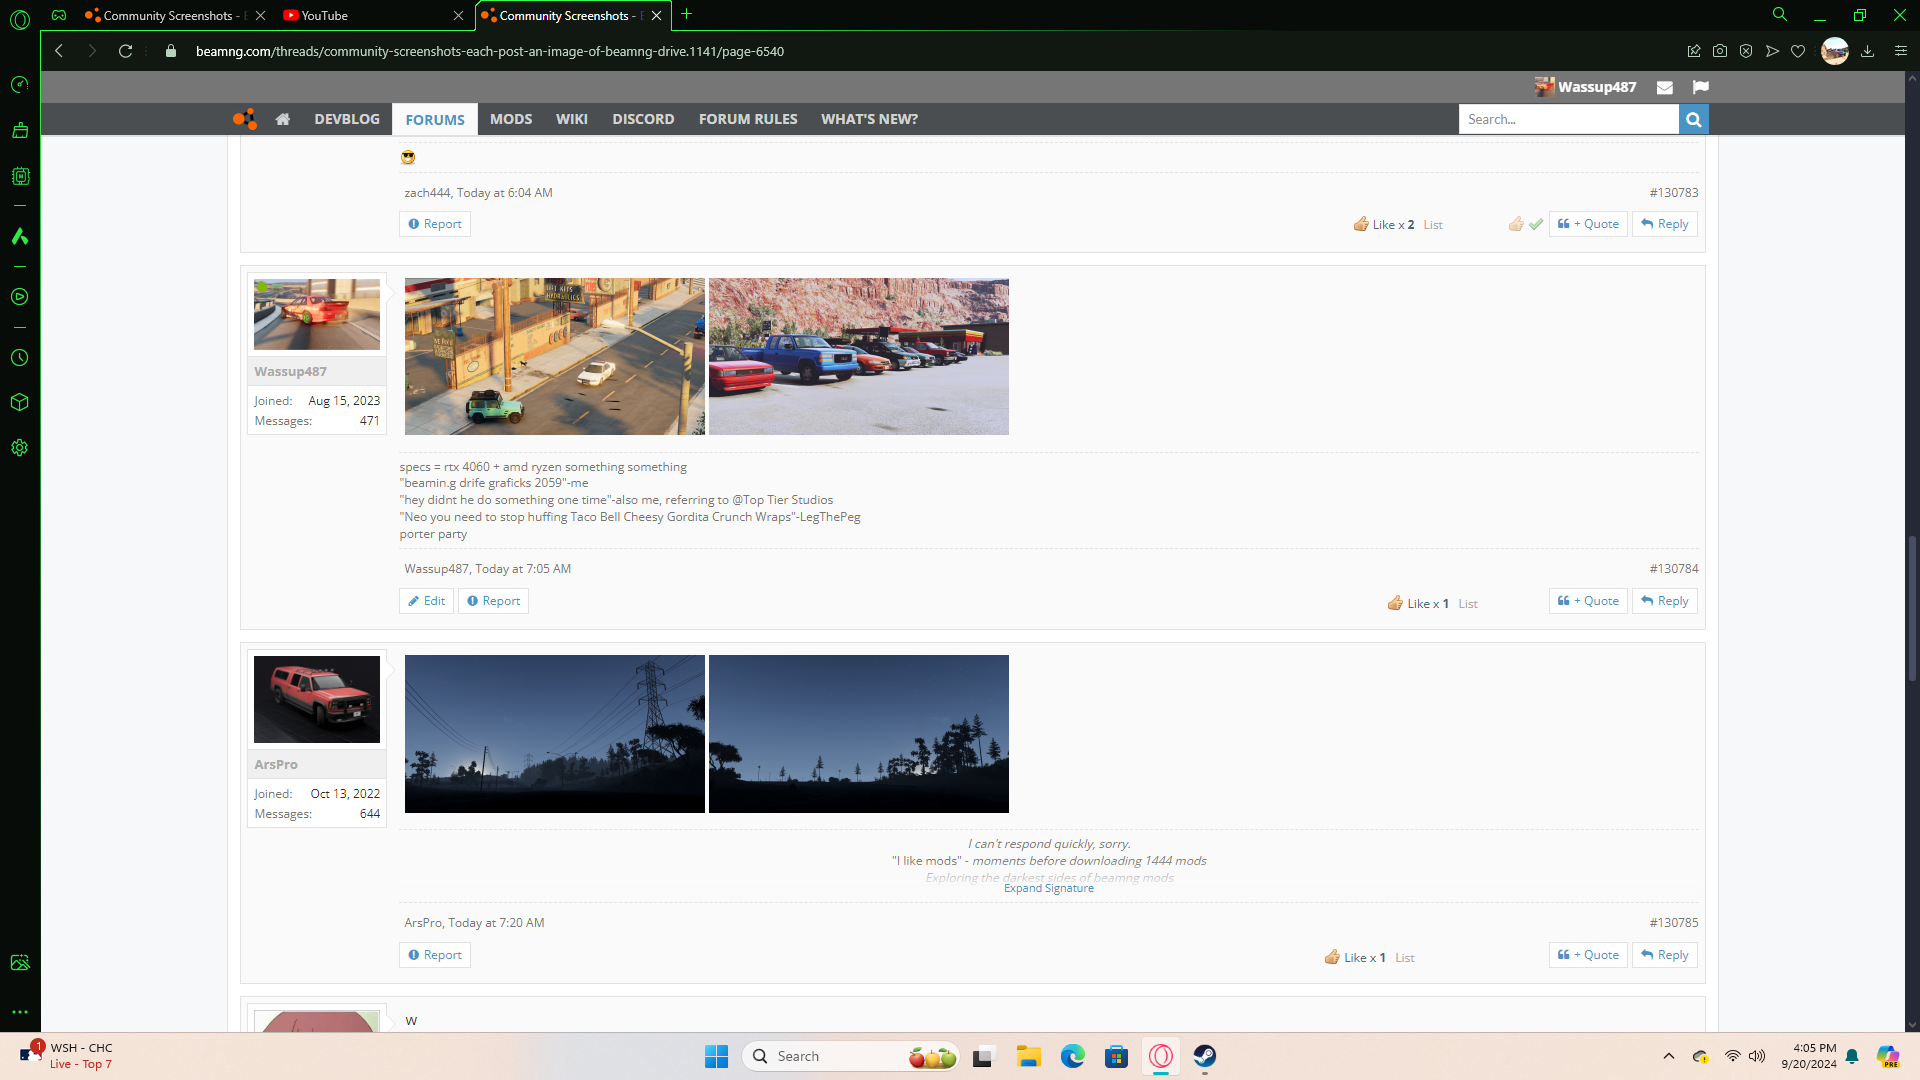The height and width of the screenshot is (1080, 1920).
Task: Click the BeamNG logo in the navbar
Action: click(245, 119)
